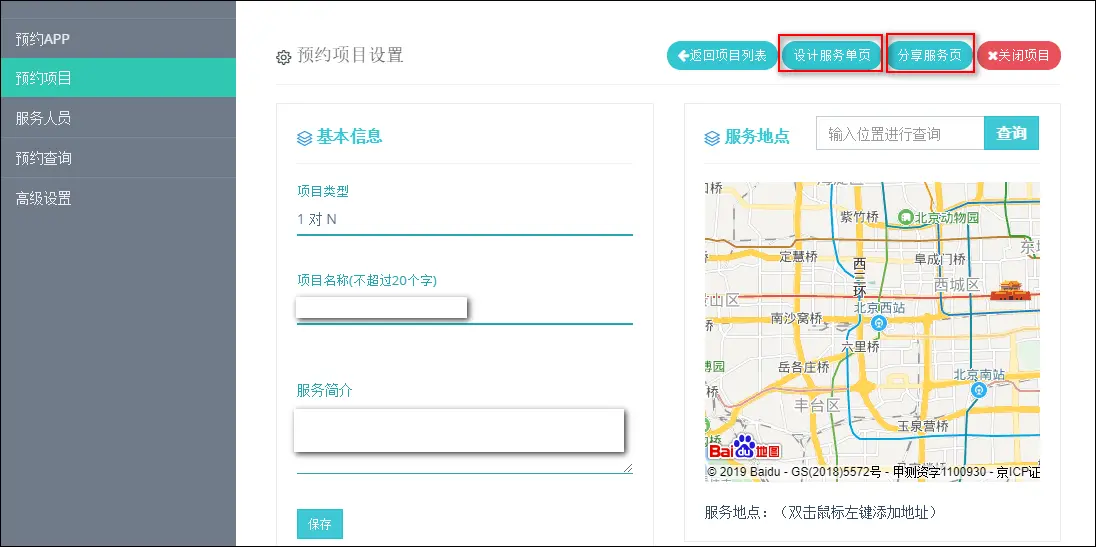Focus the 输入位置进行查询 search field

899,134
